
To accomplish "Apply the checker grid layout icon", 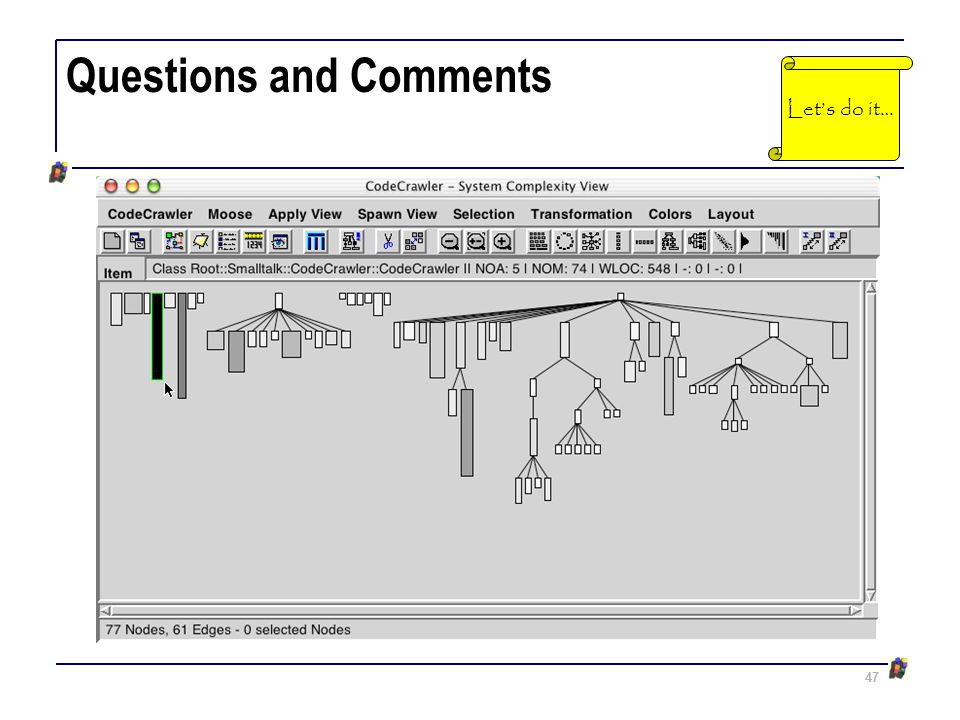I will point(538,241).
